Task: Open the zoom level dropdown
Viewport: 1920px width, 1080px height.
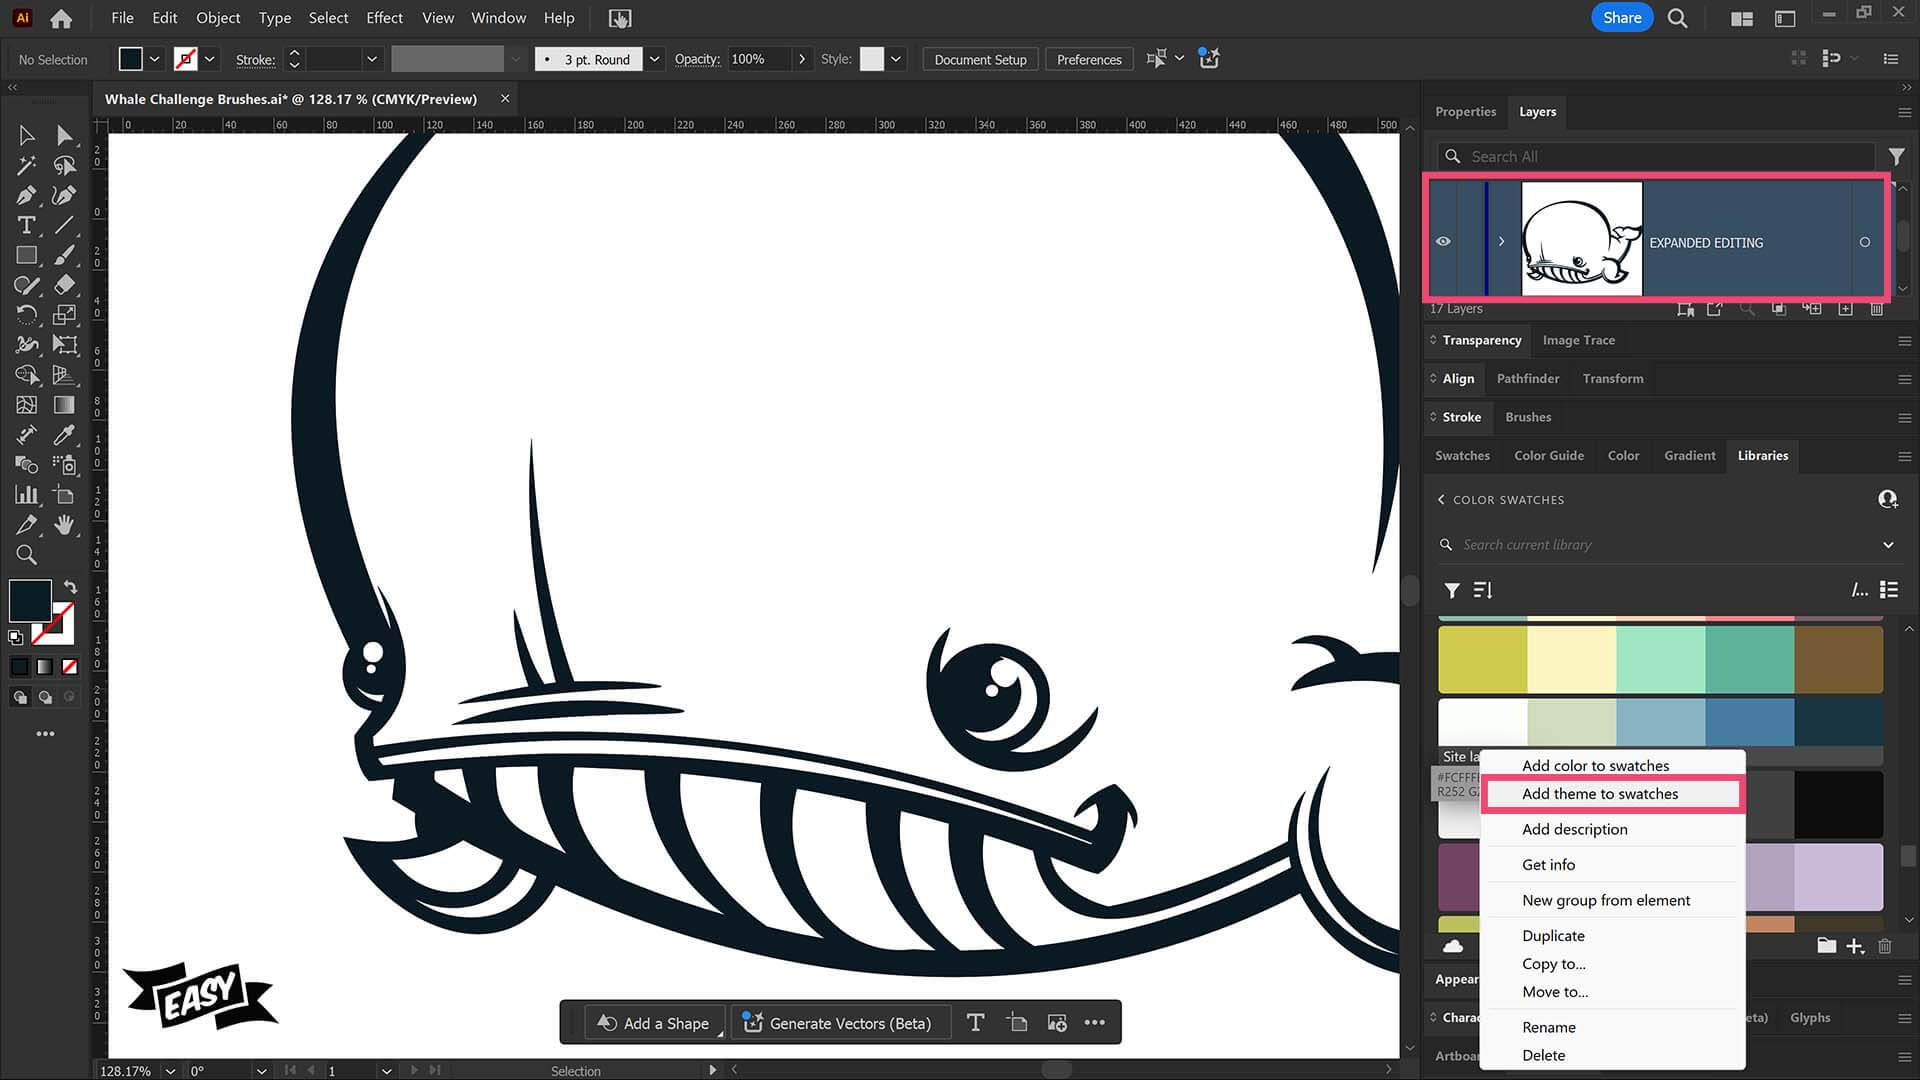Action: (x=170, y=1070)
